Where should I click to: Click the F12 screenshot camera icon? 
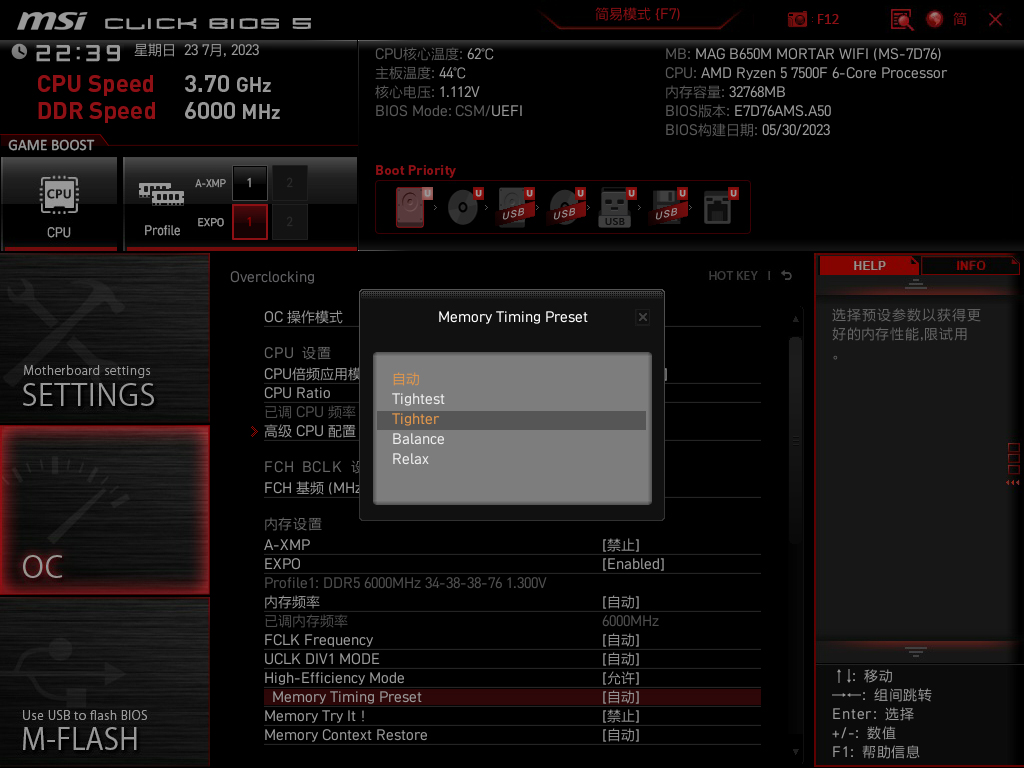click(x=798, y=19)
